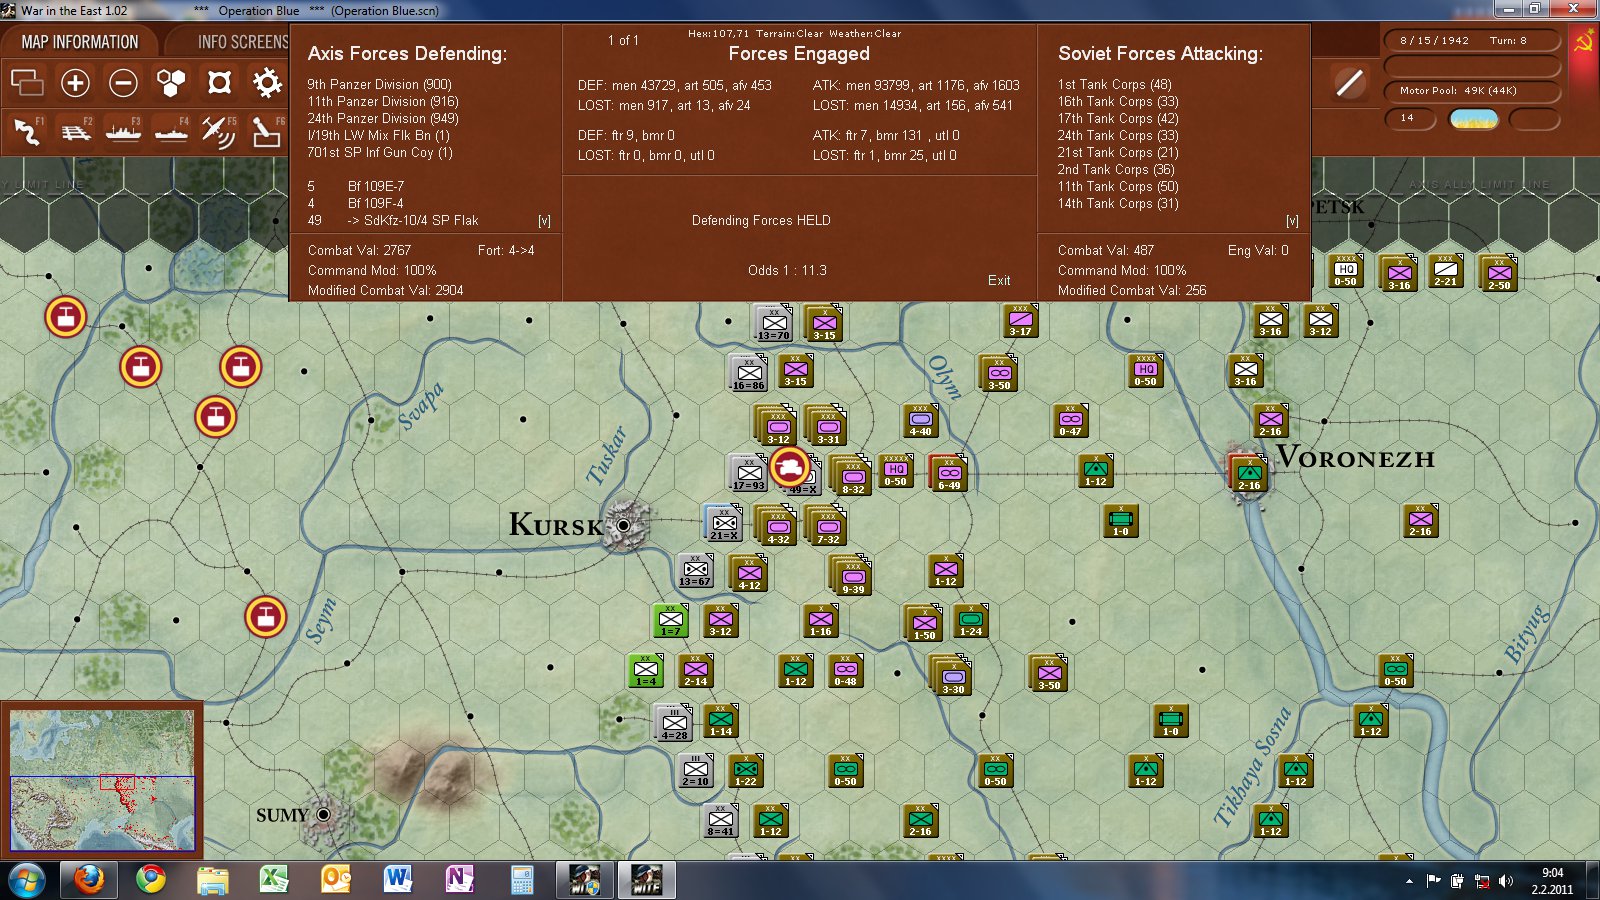Click 16th Tank Corps in attackers list

coord(1118,101)
